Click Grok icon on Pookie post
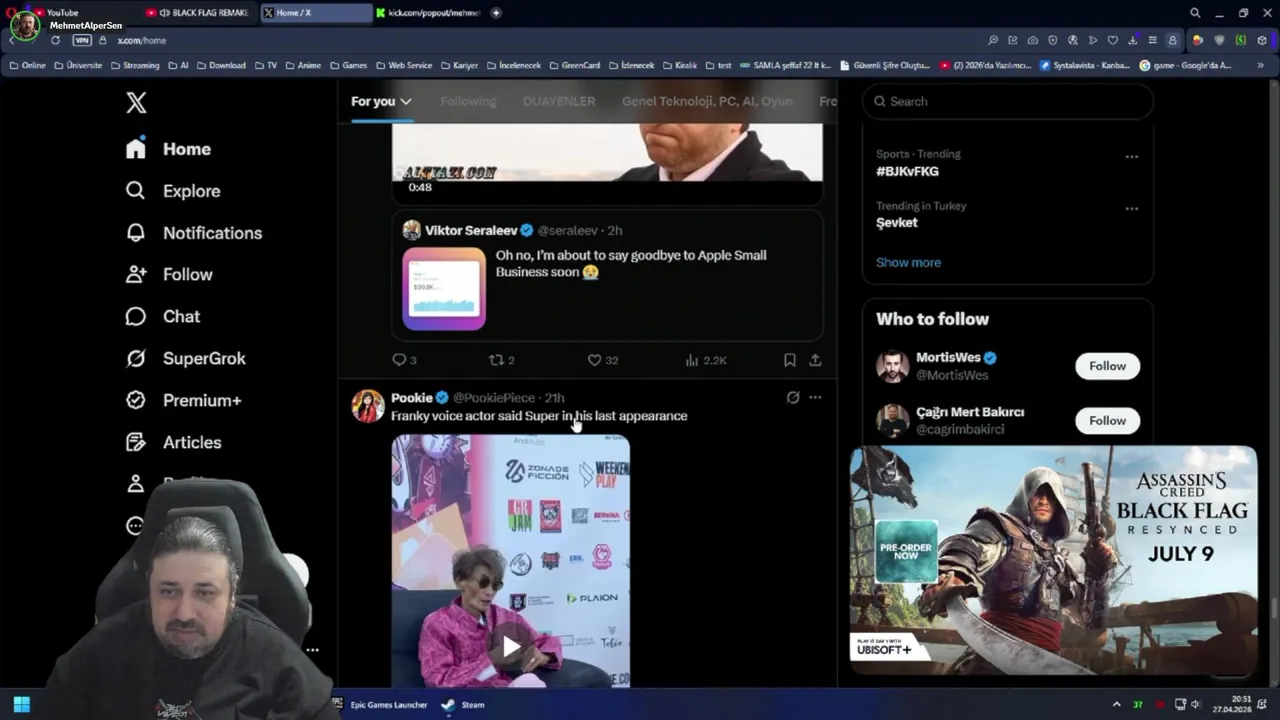Viewport: 1280px width, 720px height. pyautogui.click(x=793, y=397)
